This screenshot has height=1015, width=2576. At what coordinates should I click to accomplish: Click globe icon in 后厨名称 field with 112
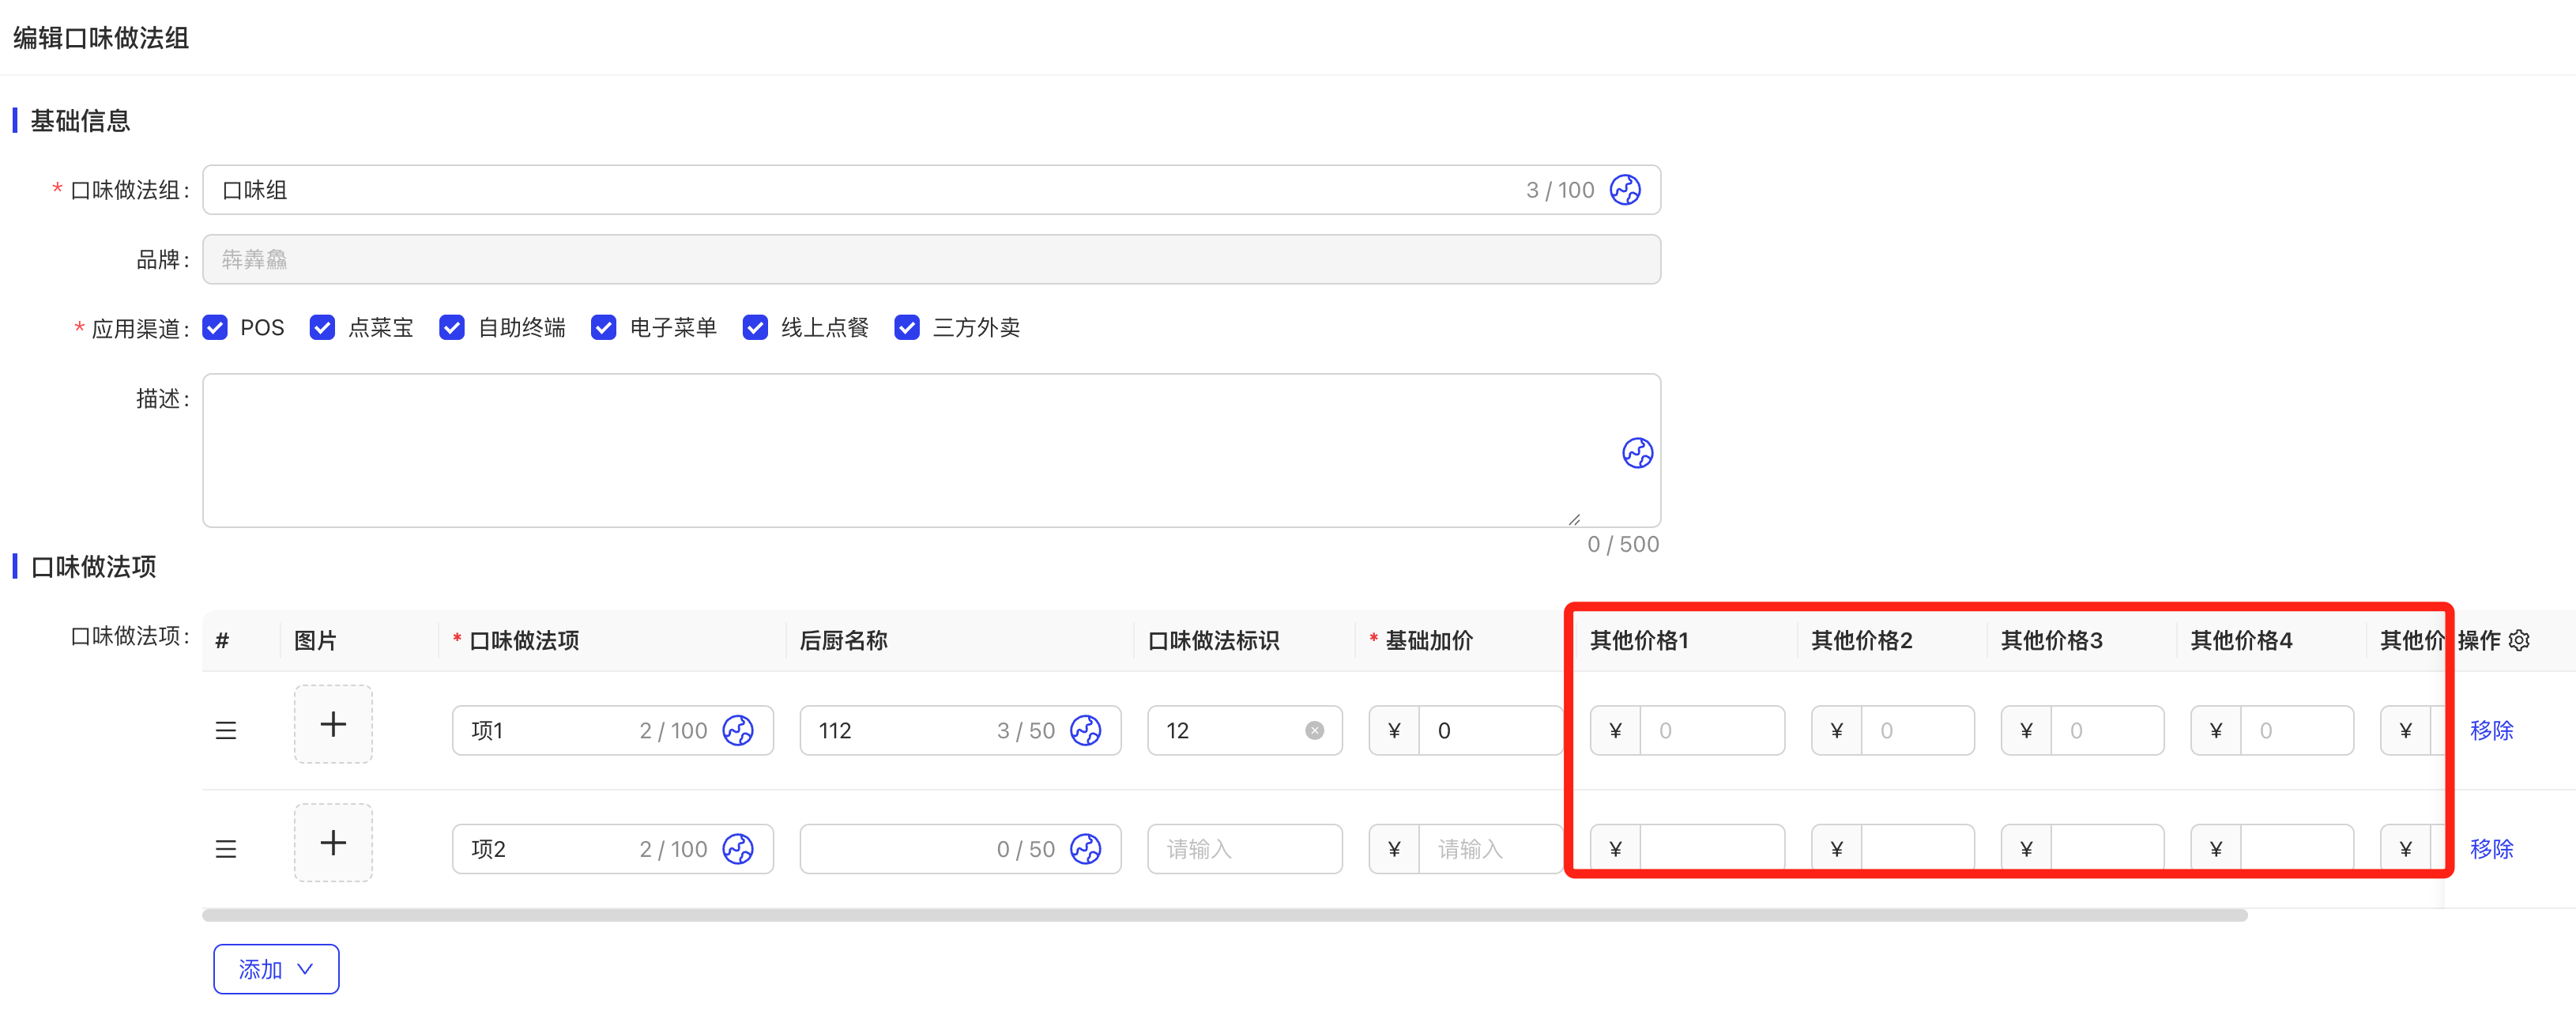coord(1085,731)
